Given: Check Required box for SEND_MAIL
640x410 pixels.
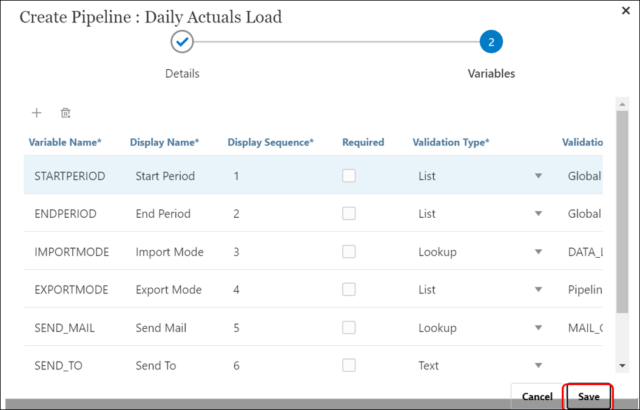Looking at the screenshot, I should coord(349,328).
